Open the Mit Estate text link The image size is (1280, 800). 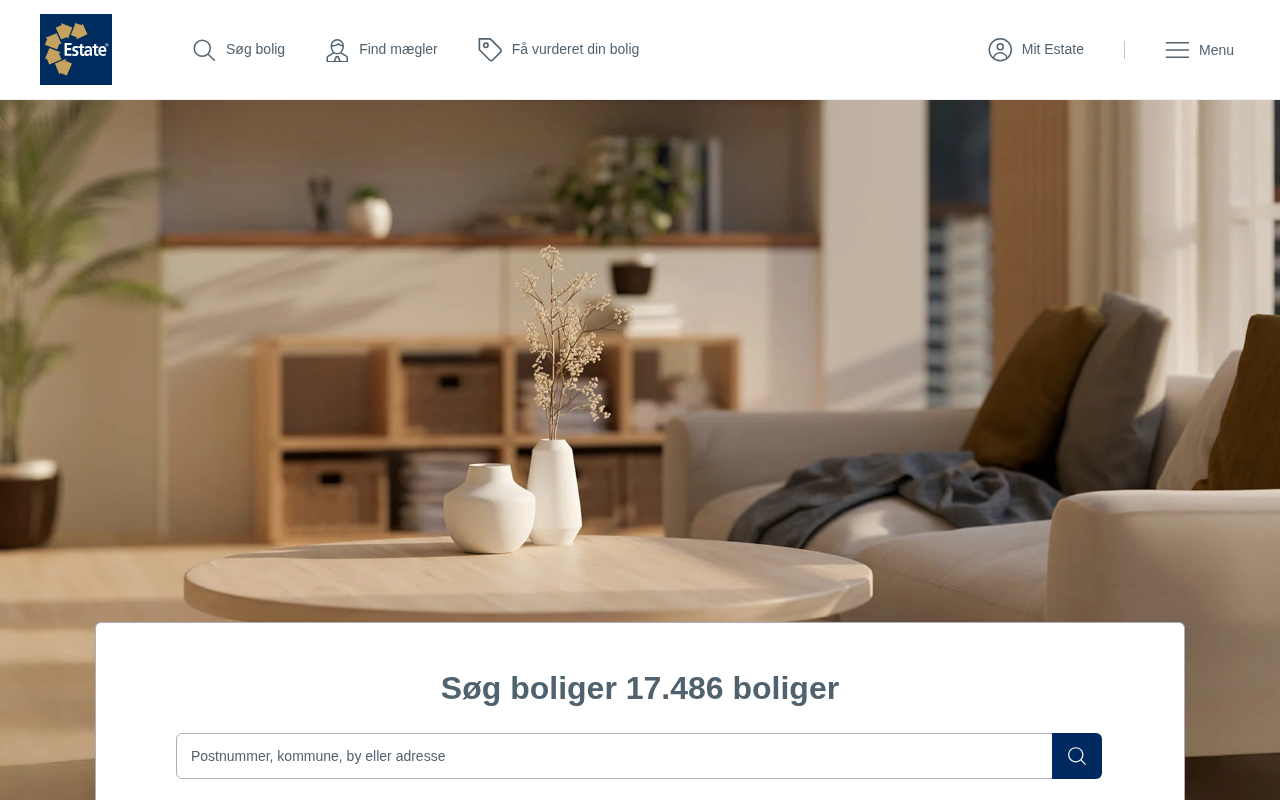pyautogui.click(x=1053, y=49)
